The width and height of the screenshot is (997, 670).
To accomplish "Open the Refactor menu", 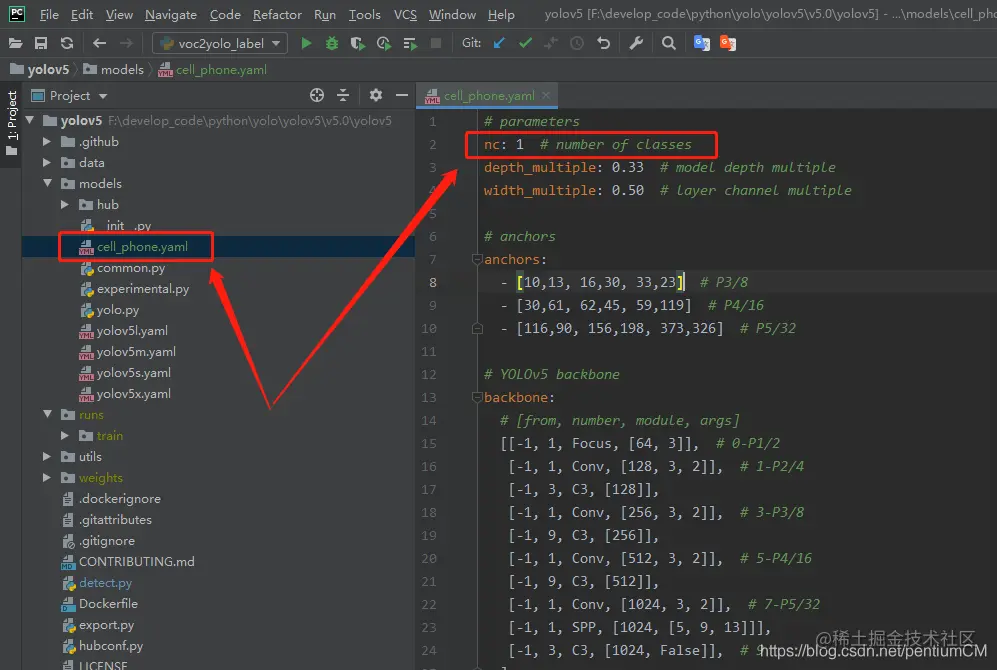I will [x=277, y=15].
